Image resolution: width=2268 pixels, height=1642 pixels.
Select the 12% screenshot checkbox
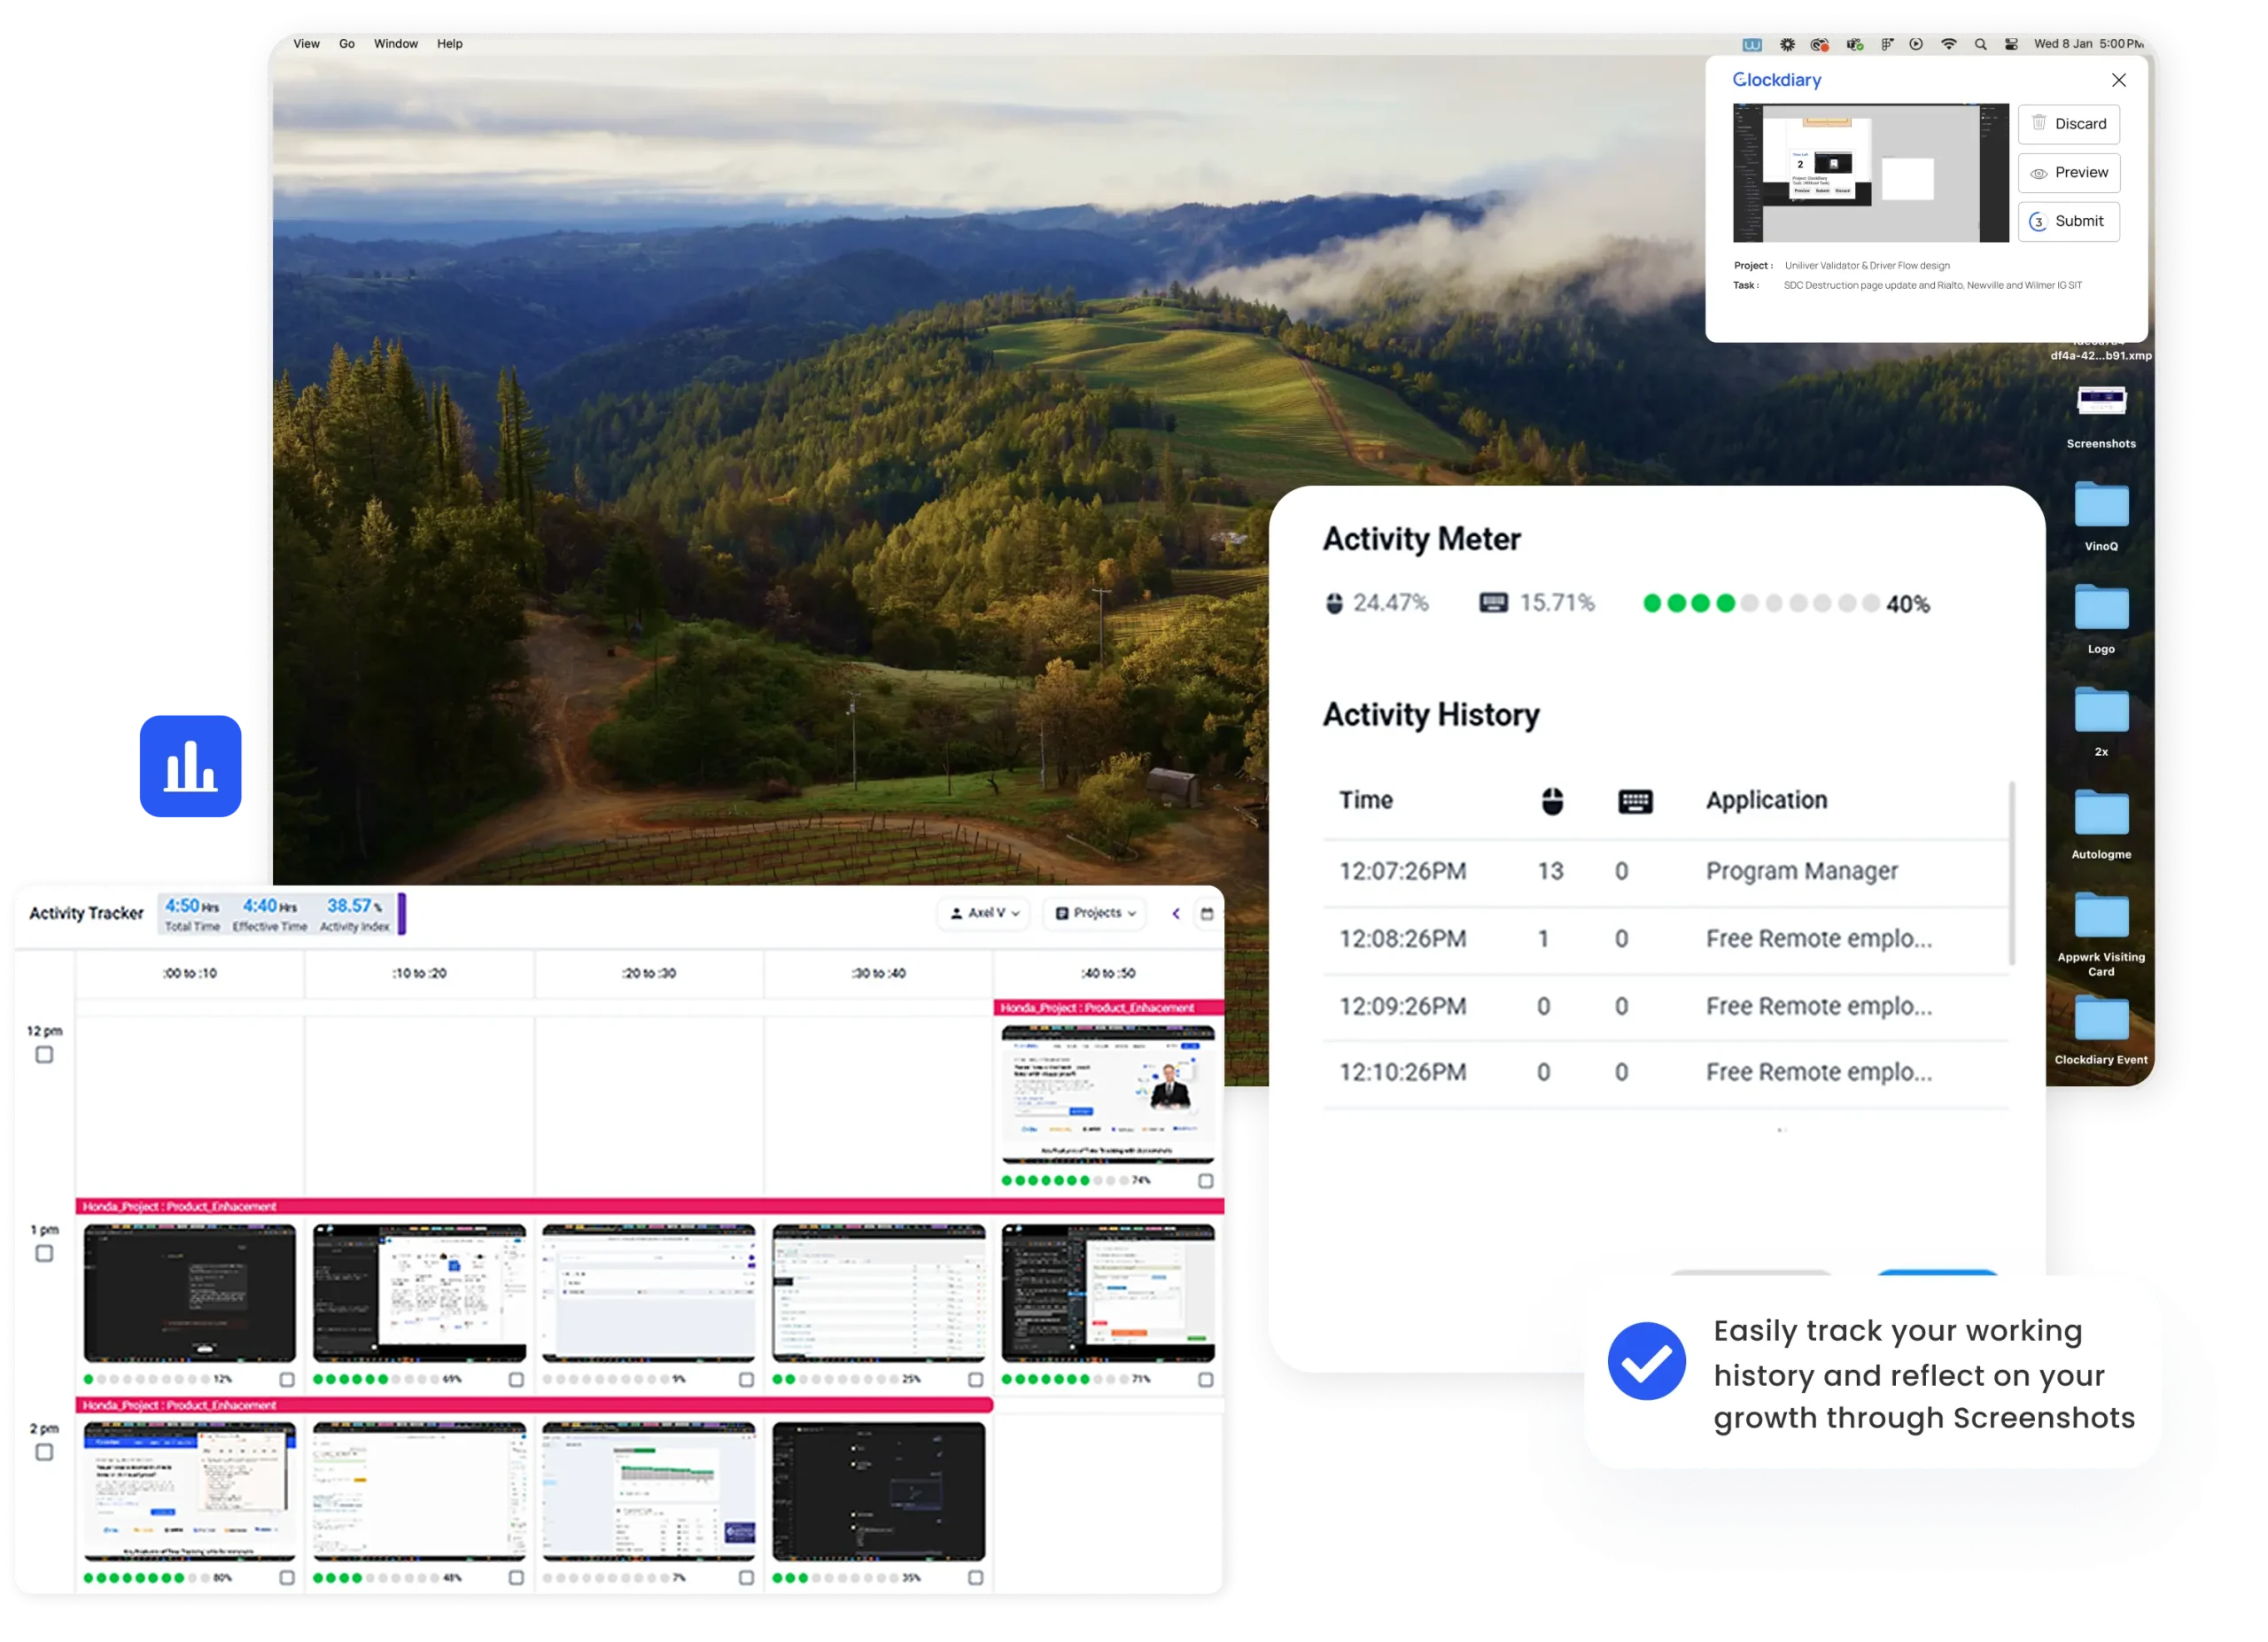(x=287, y=1379)
